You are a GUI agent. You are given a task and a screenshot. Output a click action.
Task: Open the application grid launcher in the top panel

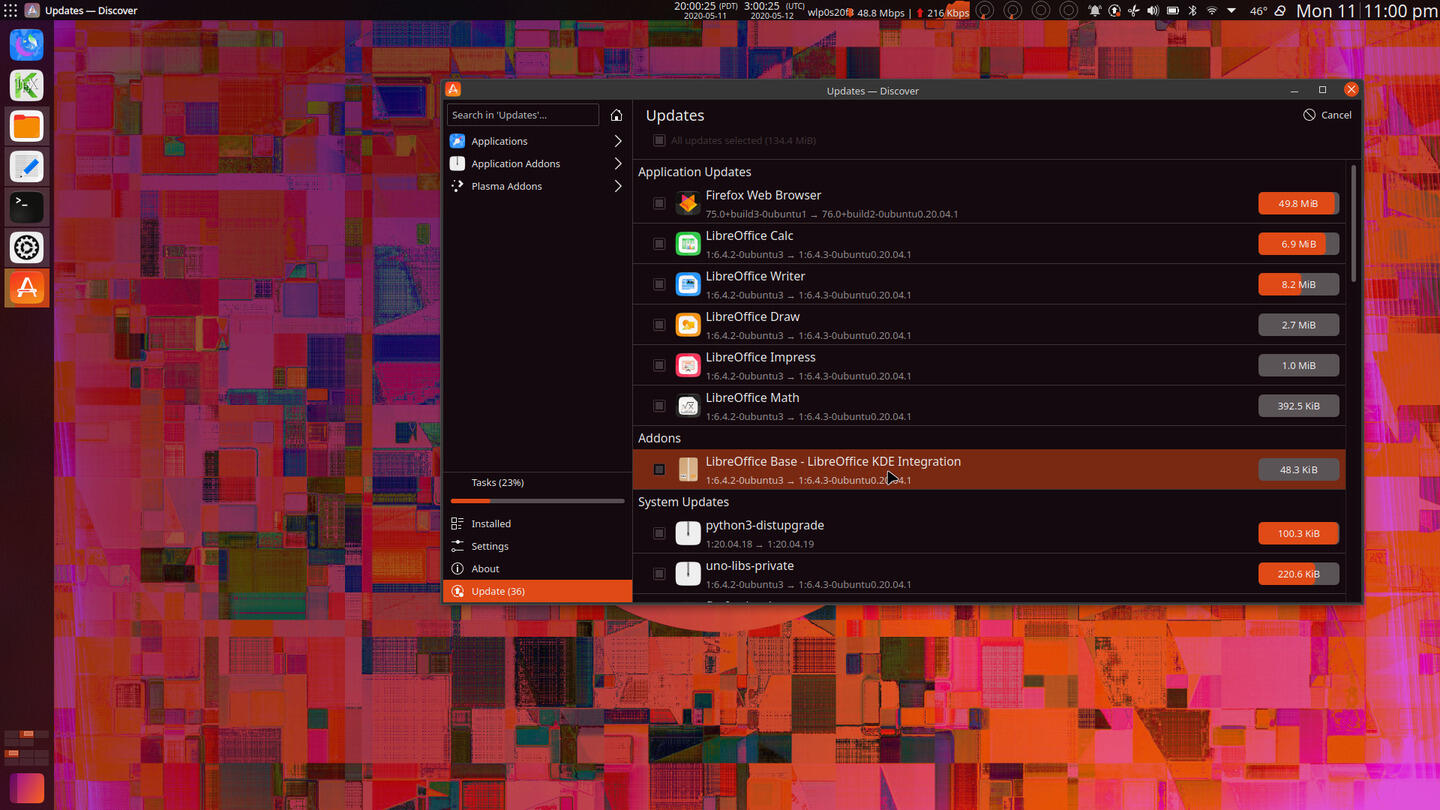click(11, 11)
